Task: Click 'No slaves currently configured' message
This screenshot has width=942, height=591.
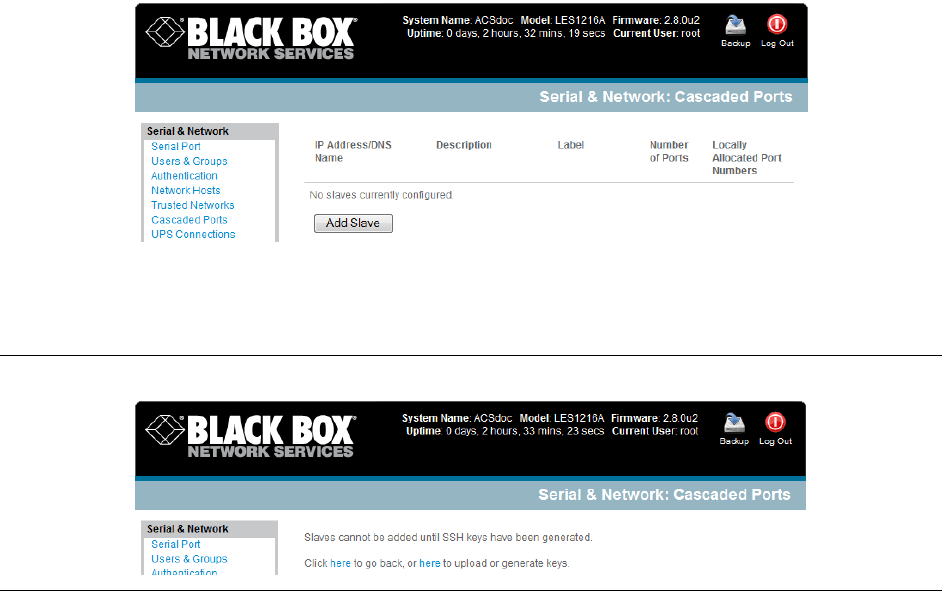Action: pos(381,195)
